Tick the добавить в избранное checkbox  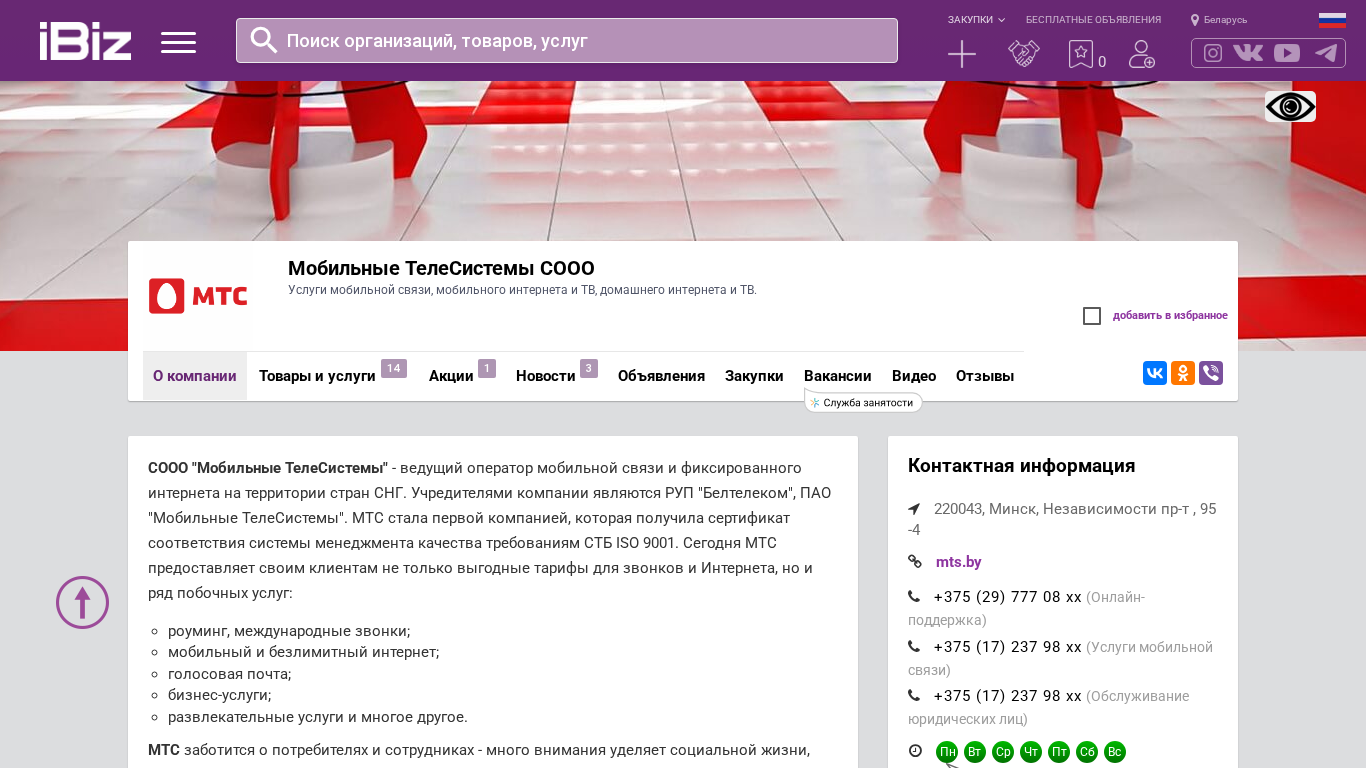(1092, 316)
